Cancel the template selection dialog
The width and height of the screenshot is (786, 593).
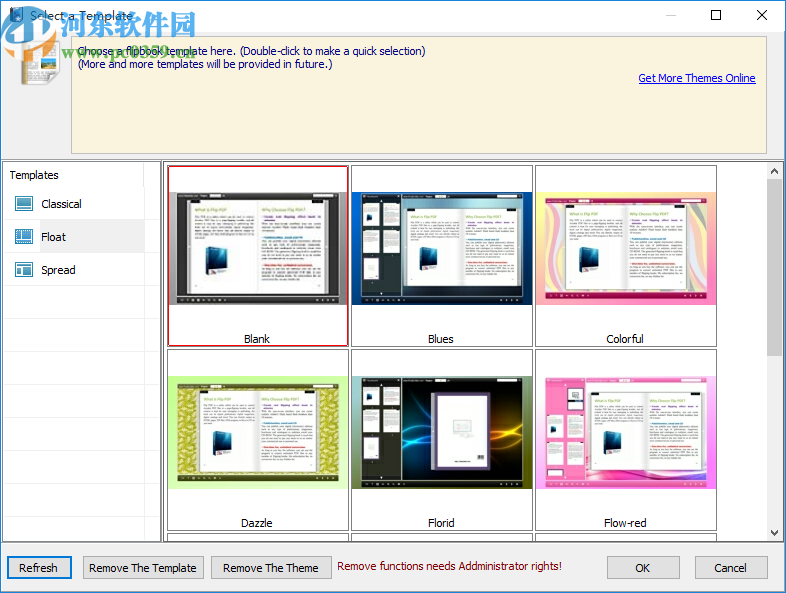point(731,567)
